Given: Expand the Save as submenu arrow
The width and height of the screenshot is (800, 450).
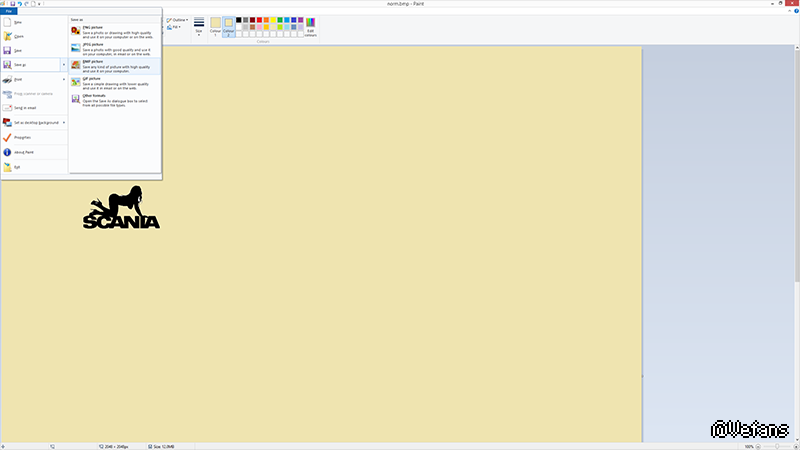Looking at the screenshot, I should (64, 65).
